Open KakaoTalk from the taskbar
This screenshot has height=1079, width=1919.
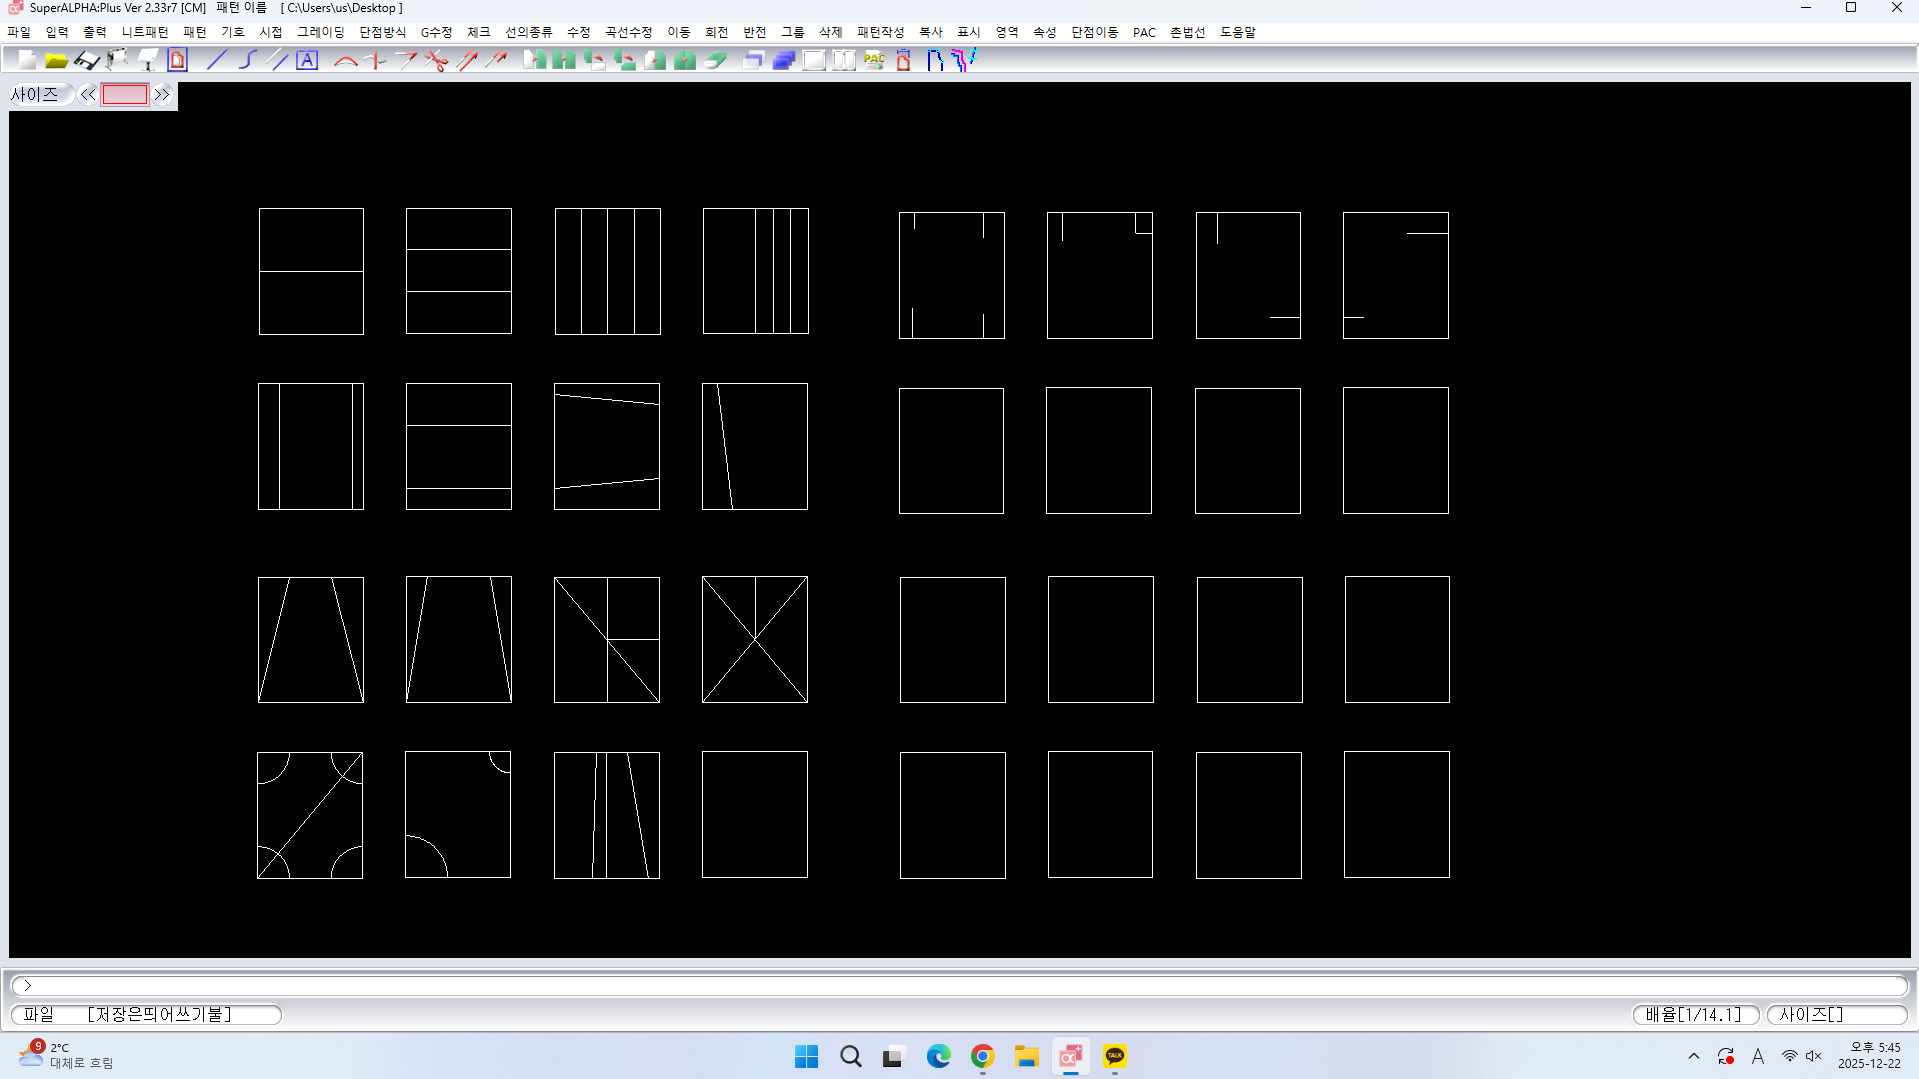click(1114, 1056)
